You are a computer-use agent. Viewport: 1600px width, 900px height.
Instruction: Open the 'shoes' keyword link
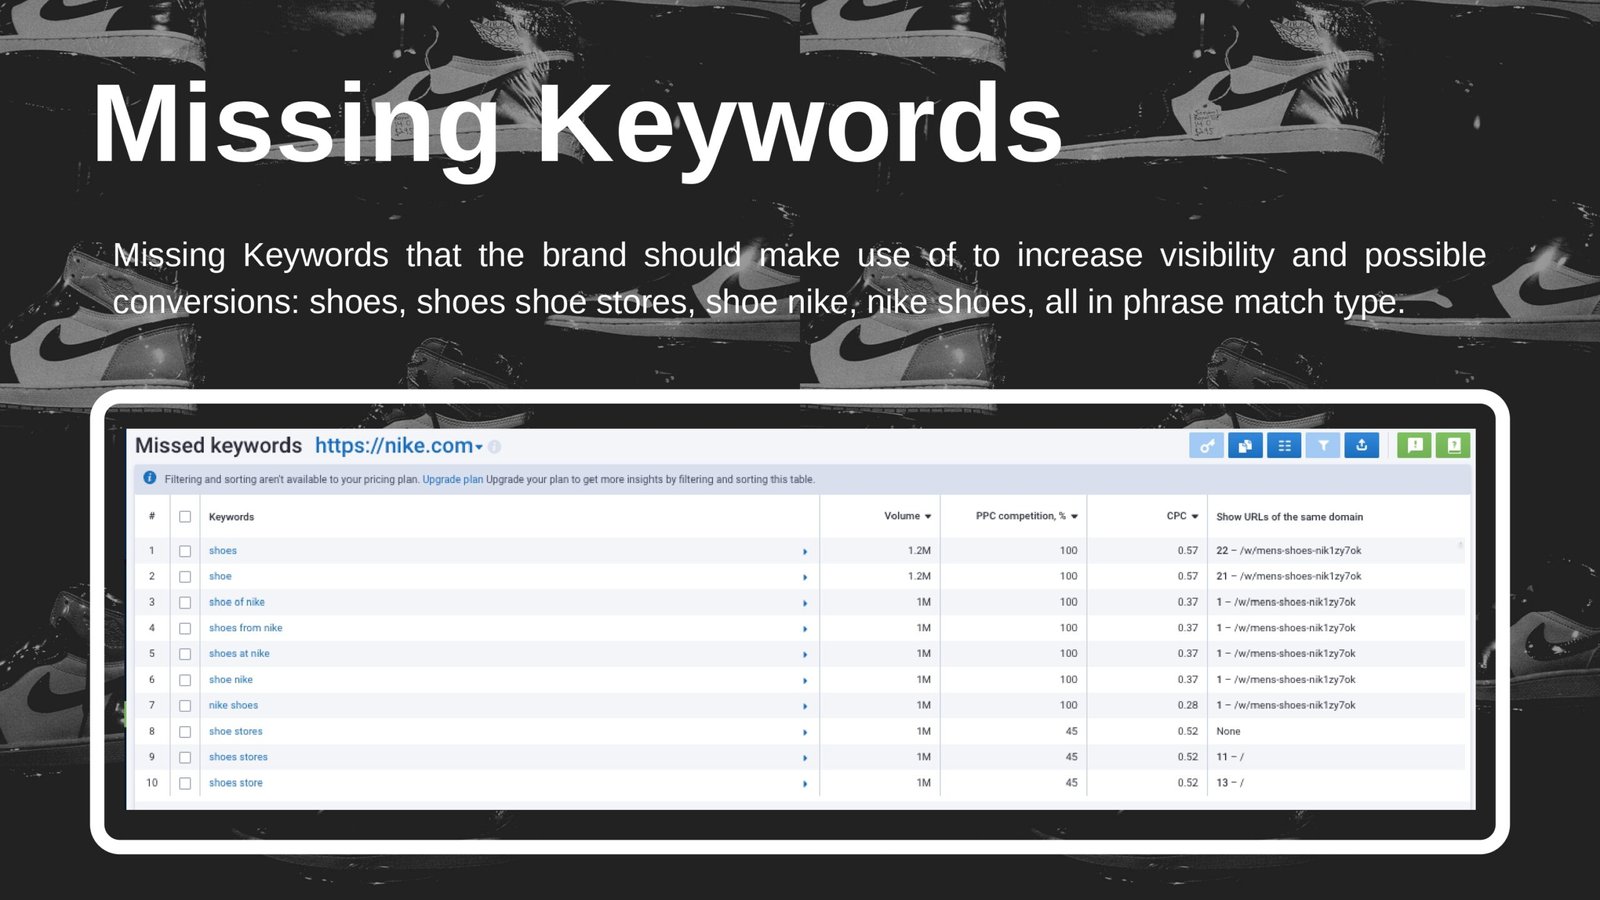coord(223,551)
